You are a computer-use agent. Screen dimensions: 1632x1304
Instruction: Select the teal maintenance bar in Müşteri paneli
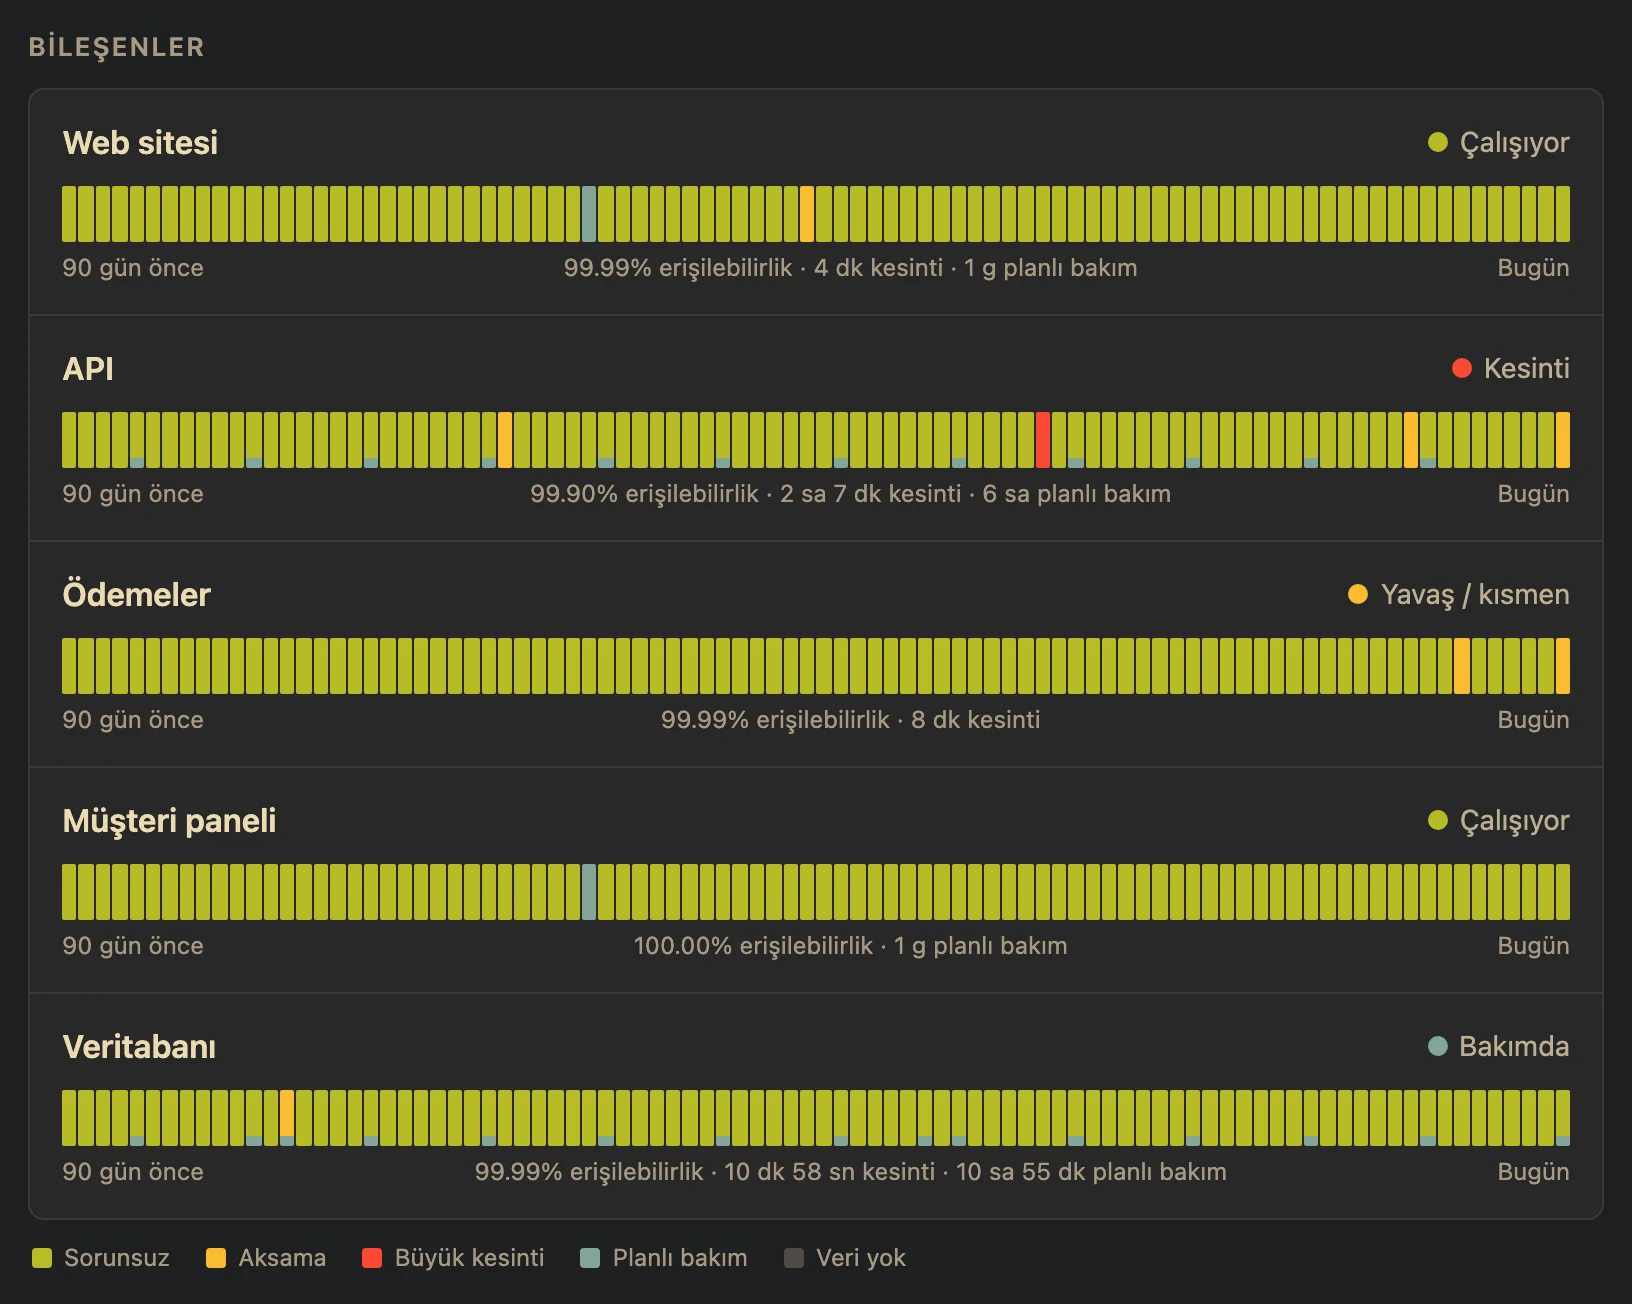(589, 892)
